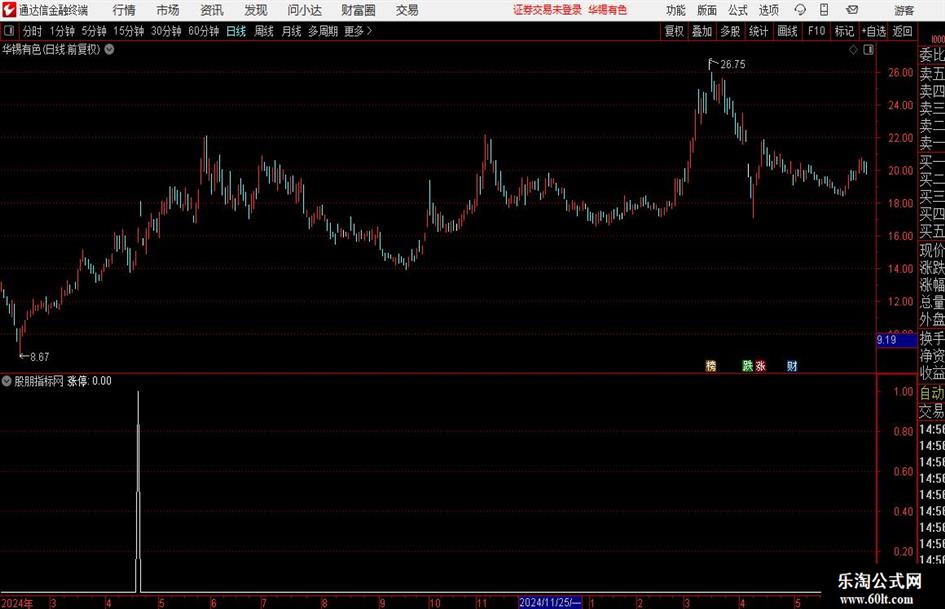Viewport: 945px width, 609px height.
Task: Open the 公式 menu
Action: pos(738,10)
